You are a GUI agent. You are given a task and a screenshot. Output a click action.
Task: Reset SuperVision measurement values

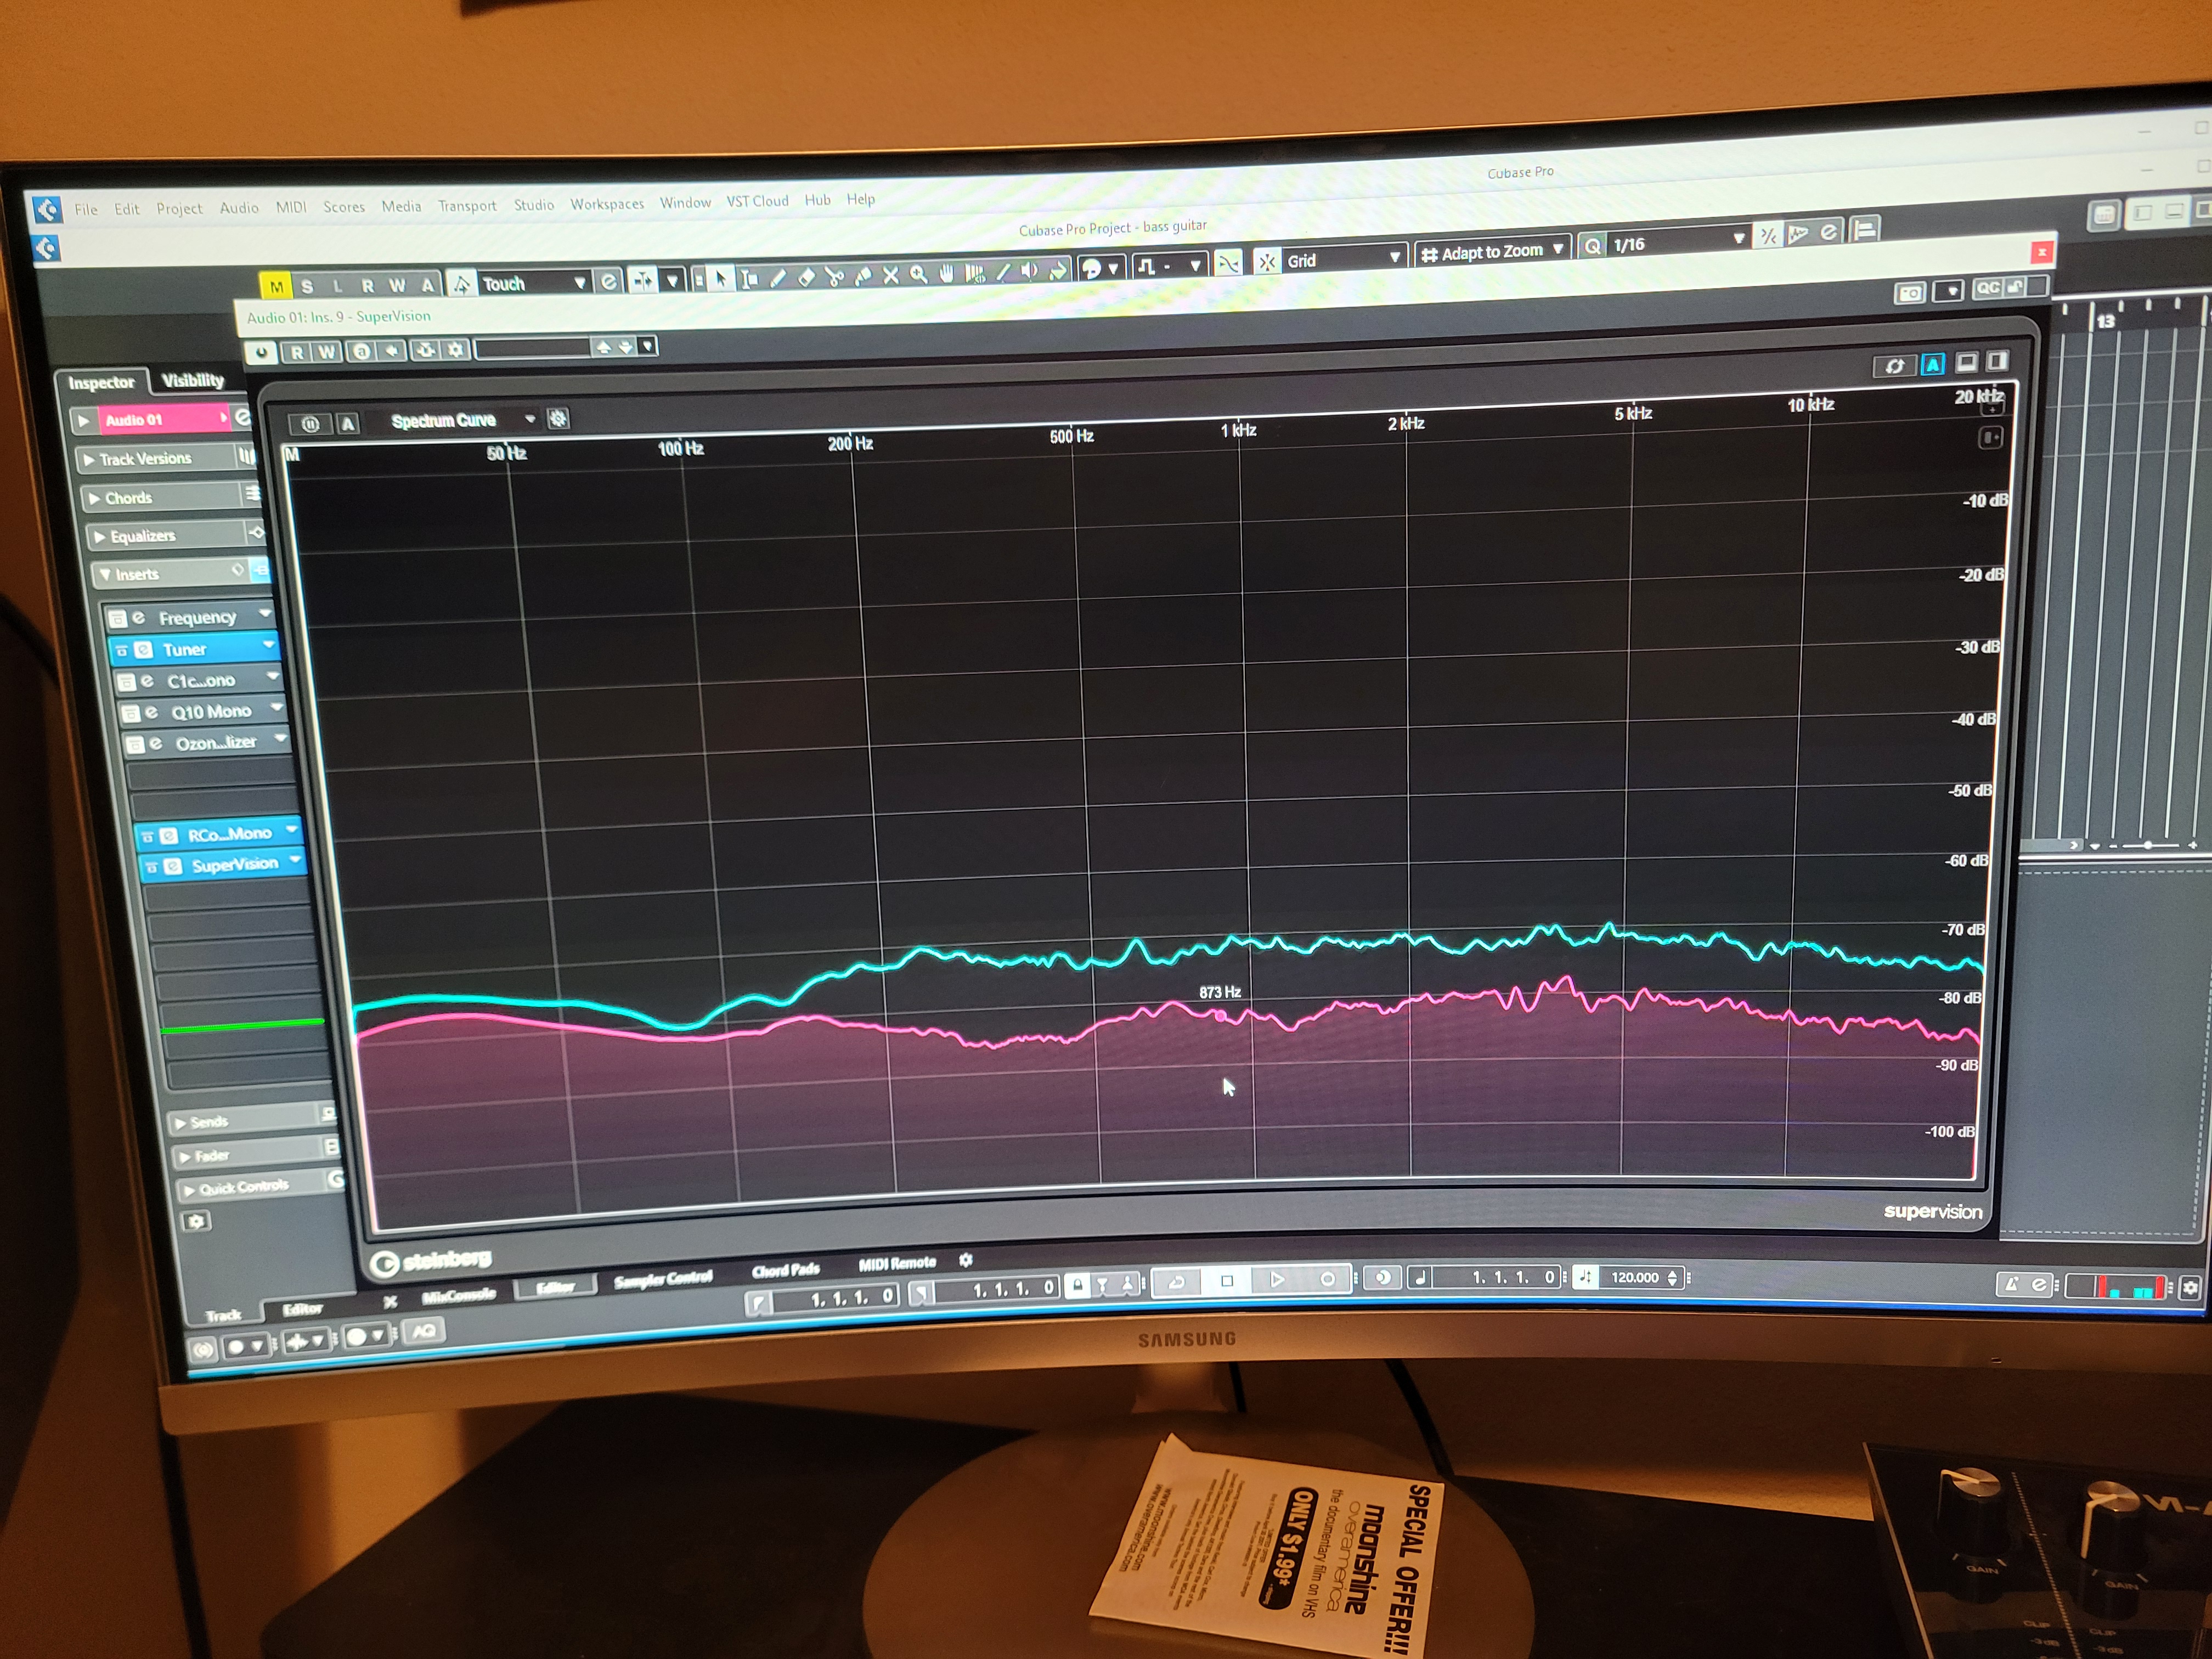click(1894, 365)
